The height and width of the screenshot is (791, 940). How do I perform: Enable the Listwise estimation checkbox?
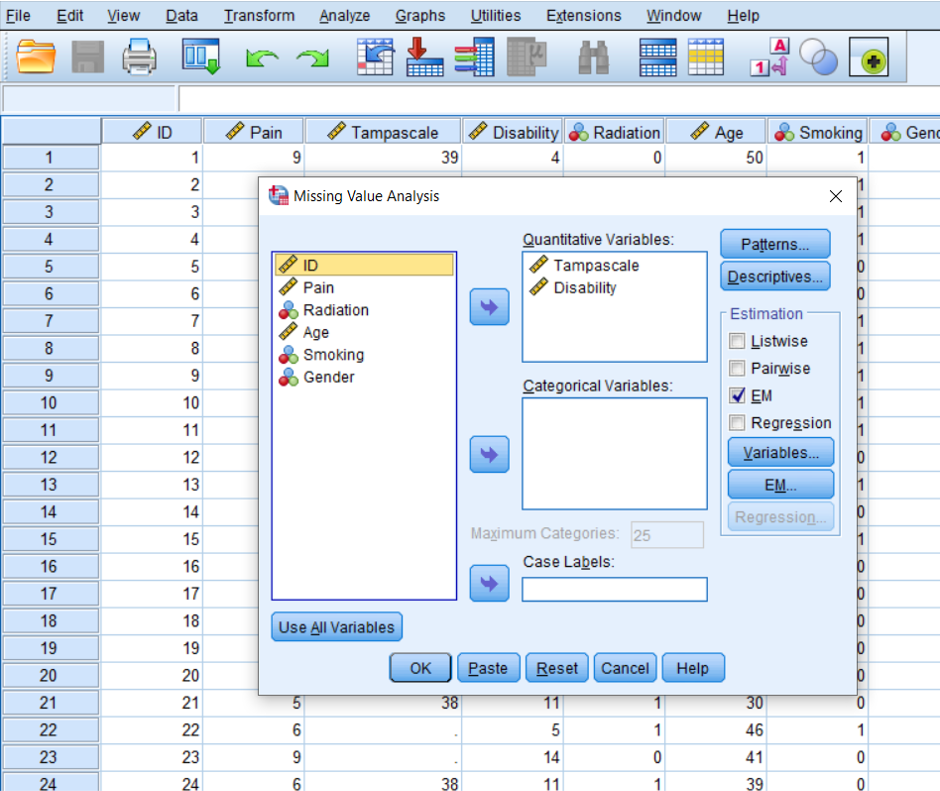(x=738, y=342)
